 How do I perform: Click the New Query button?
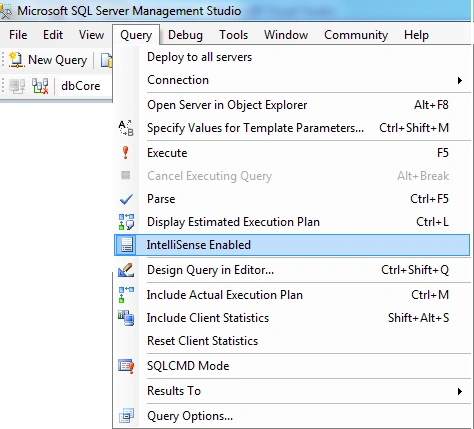click(48, 60)
